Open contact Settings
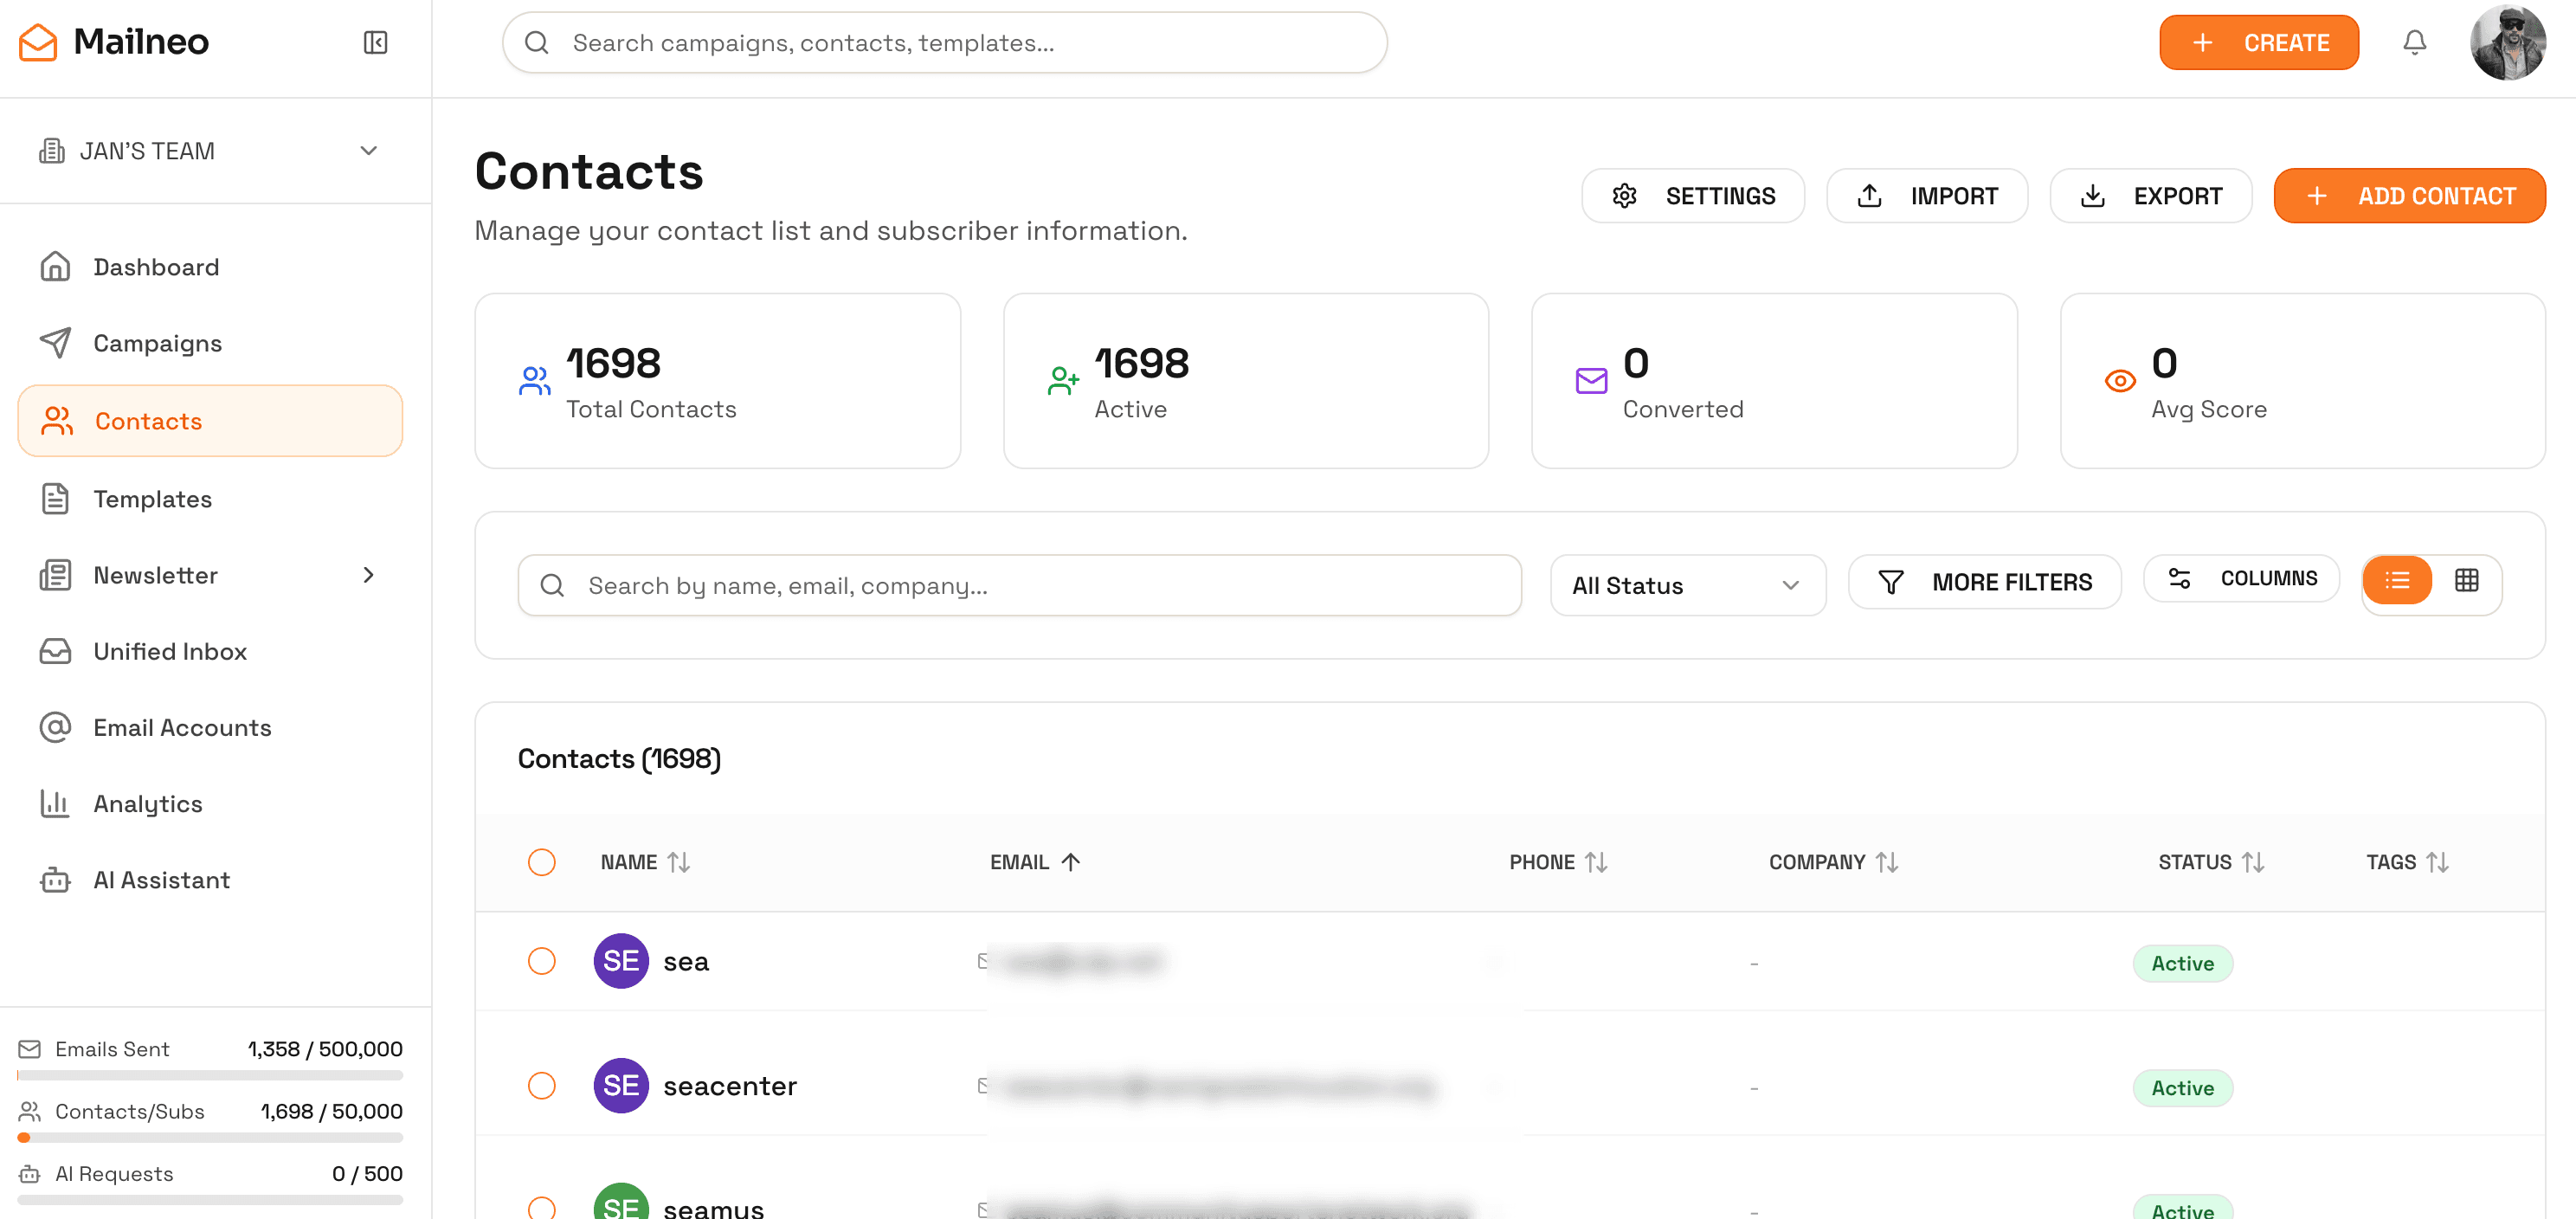 click(1693, 195)
